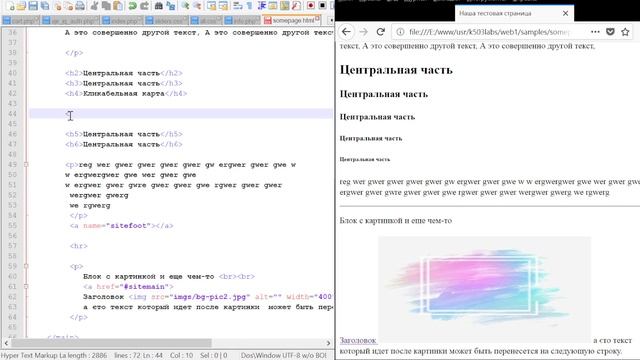Bookmark the page with the star icon

(625, 31)
